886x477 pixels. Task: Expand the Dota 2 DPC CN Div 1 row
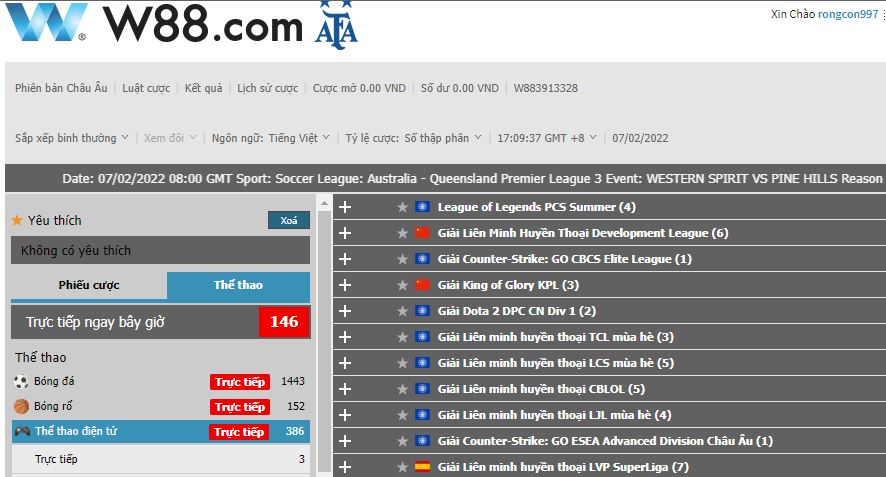coord(345,311)
